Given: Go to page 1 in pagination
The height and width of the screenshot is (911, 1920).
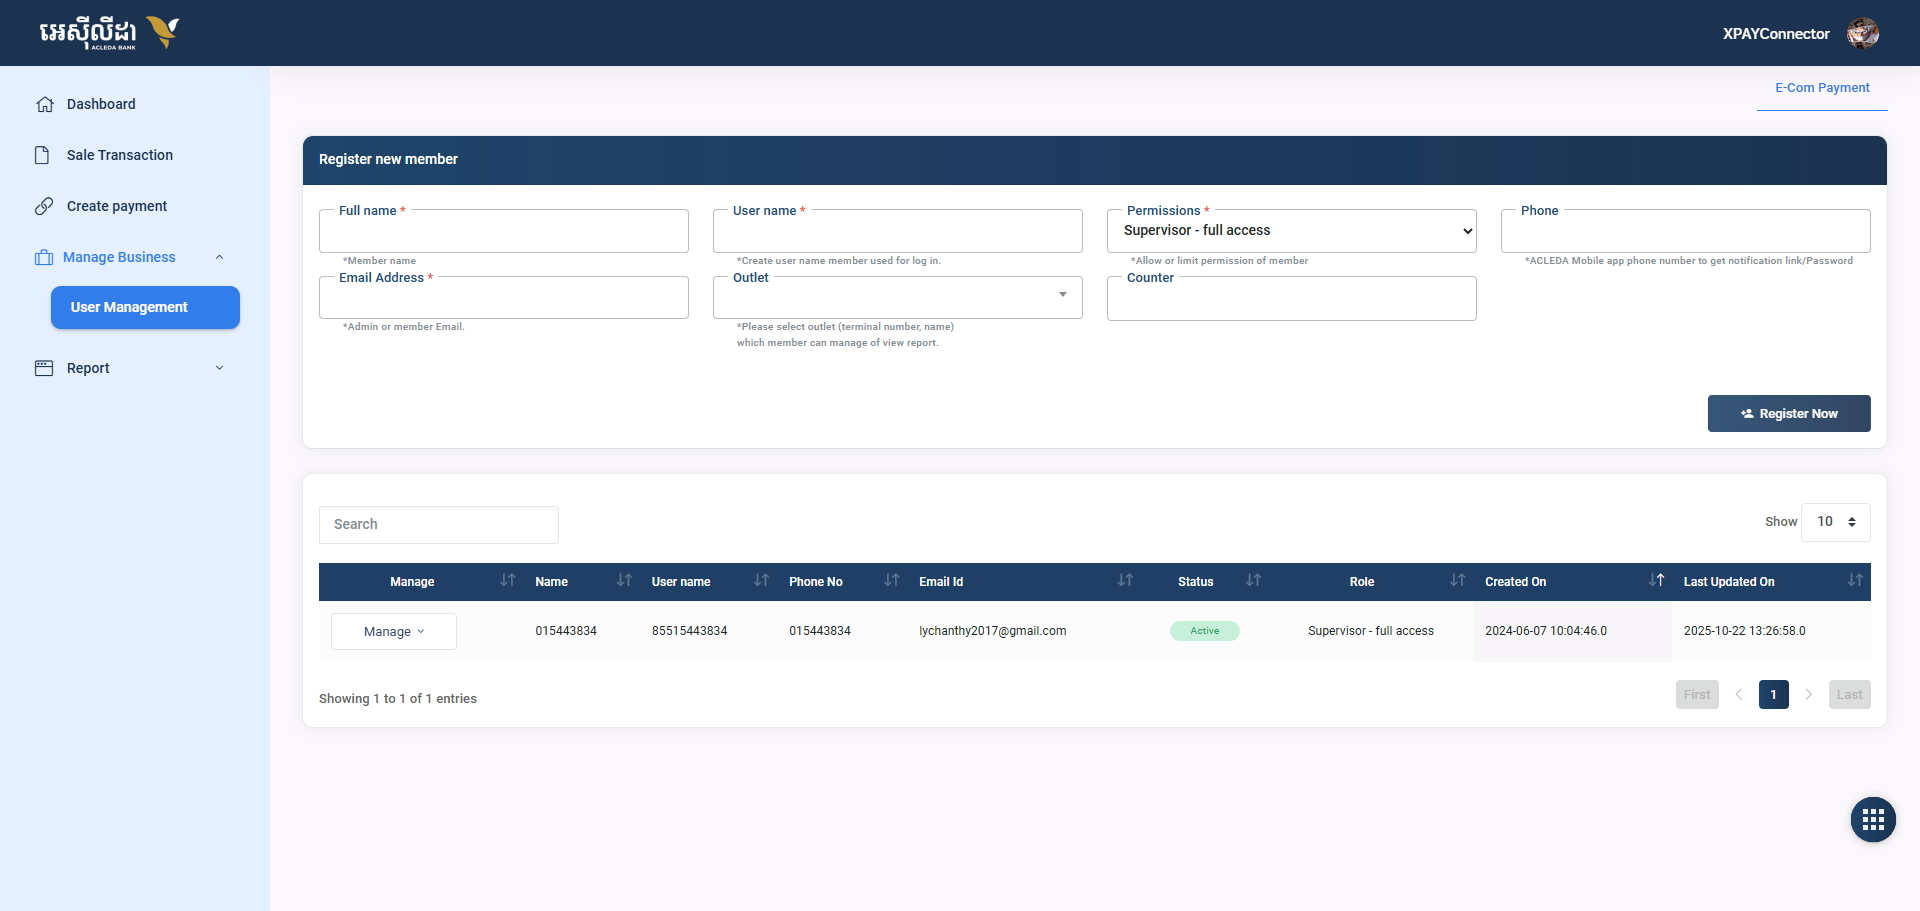Looking at the screenshot, I should 1773,695.
